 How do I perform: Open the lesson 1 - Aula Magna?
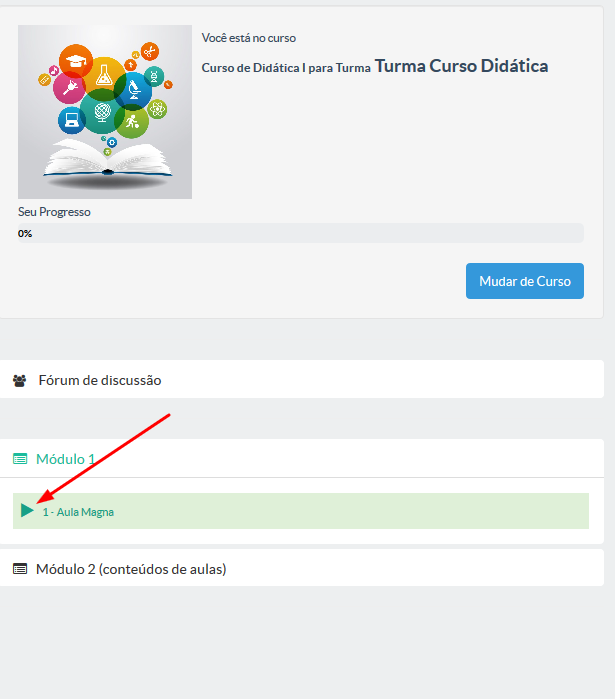coord(78,512)
